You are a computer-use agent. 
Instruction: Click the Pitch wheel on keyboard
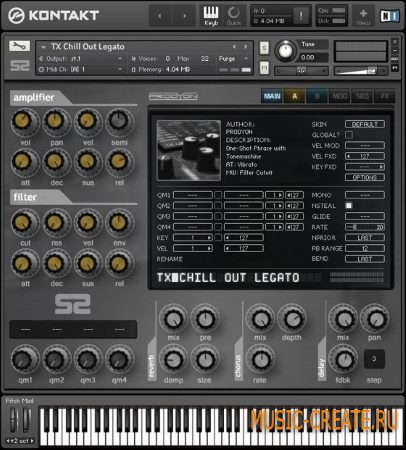click(x=14, y=419)
